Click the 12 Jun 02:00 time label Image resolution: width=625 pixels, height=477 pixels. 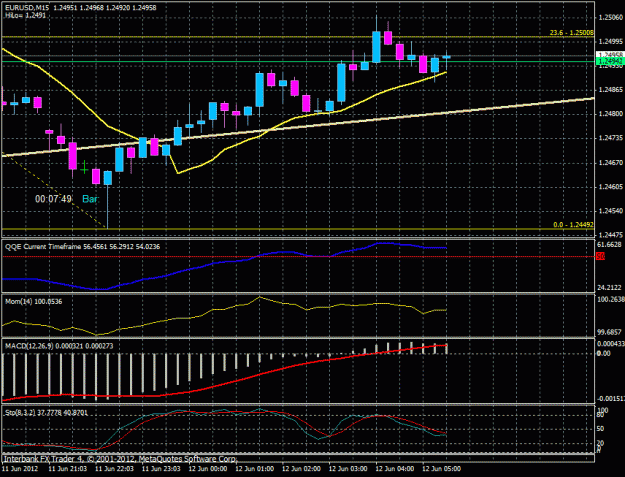301,469
